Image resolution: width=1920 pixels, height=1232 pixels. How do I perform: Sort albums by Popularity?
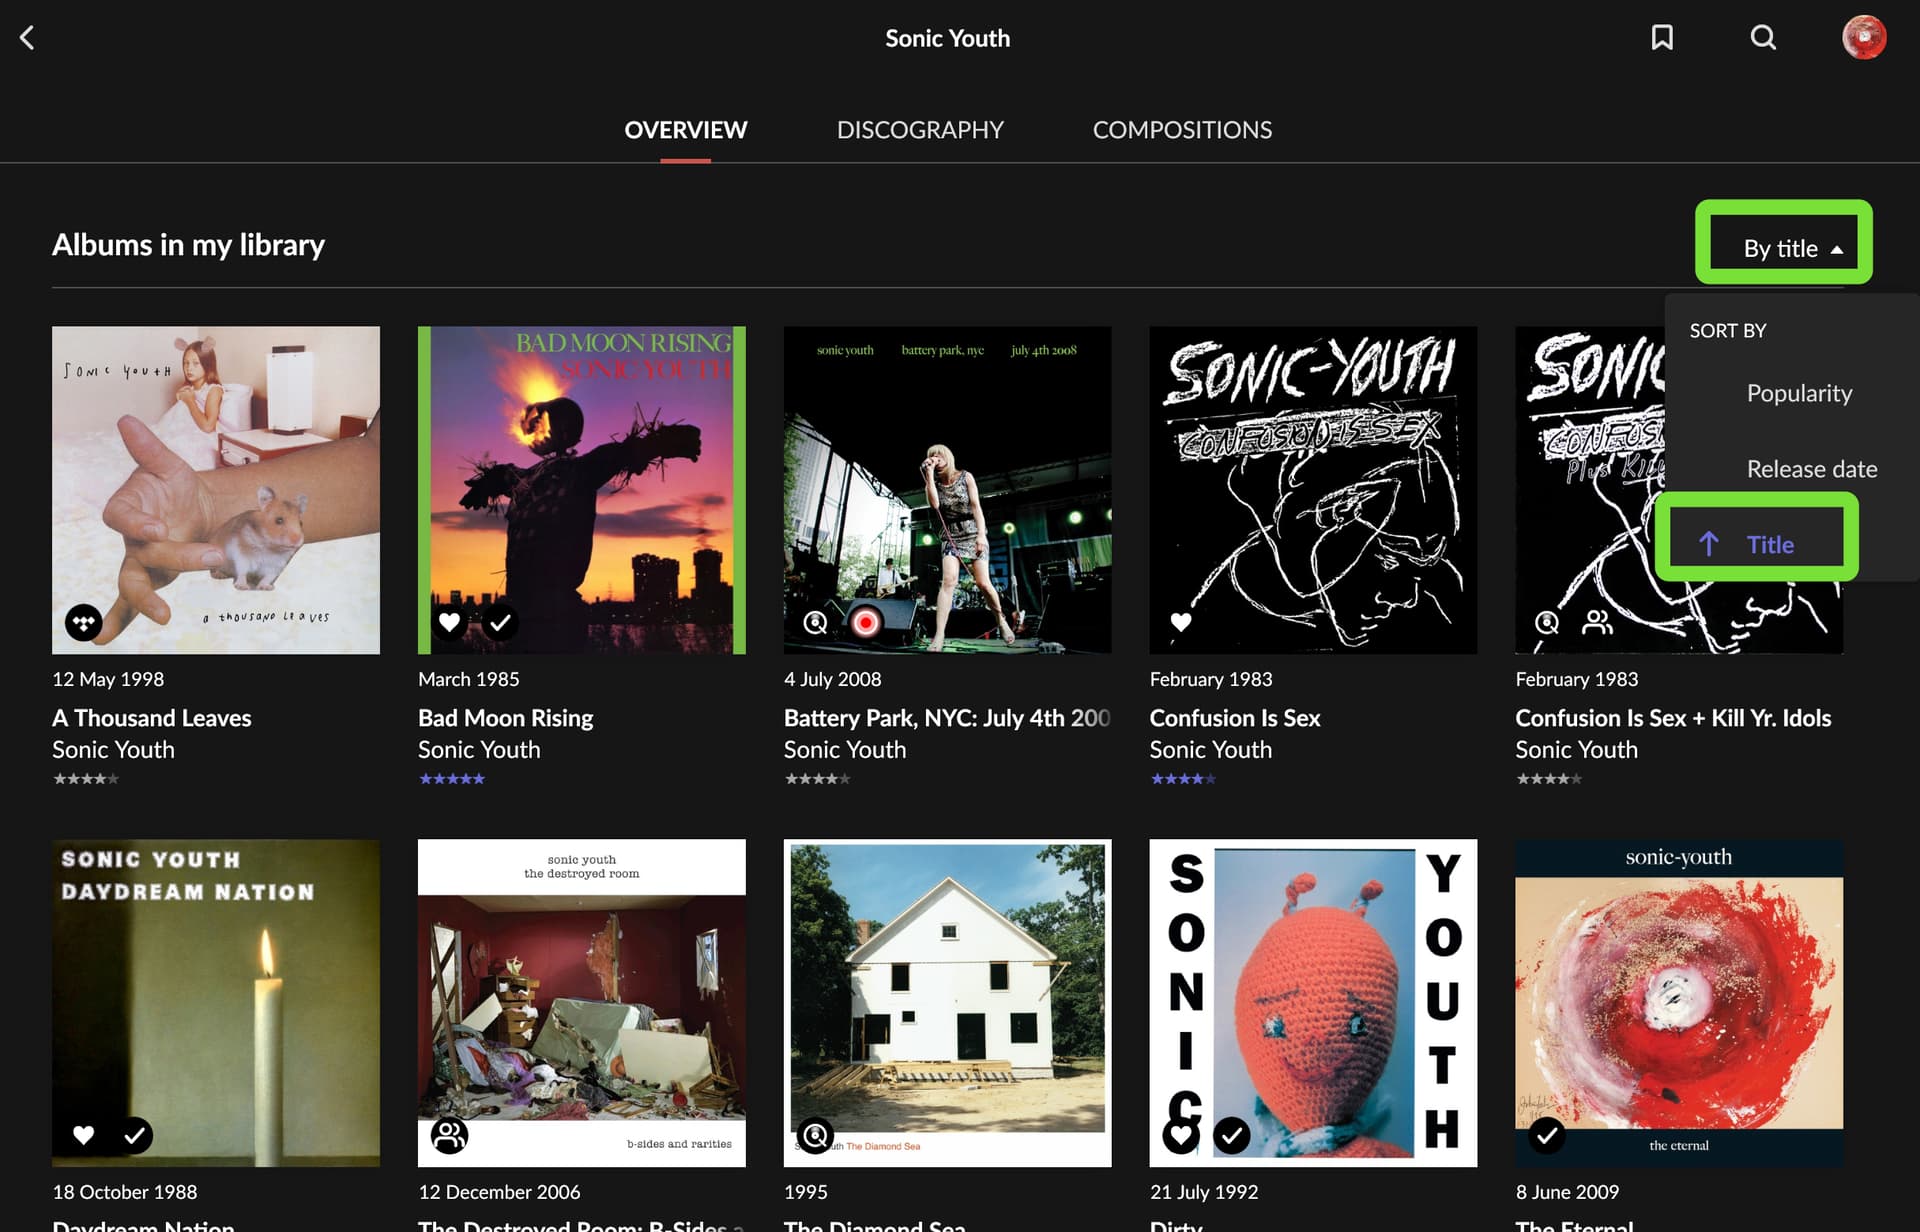pyautogui.click(x=1799, y=393)
